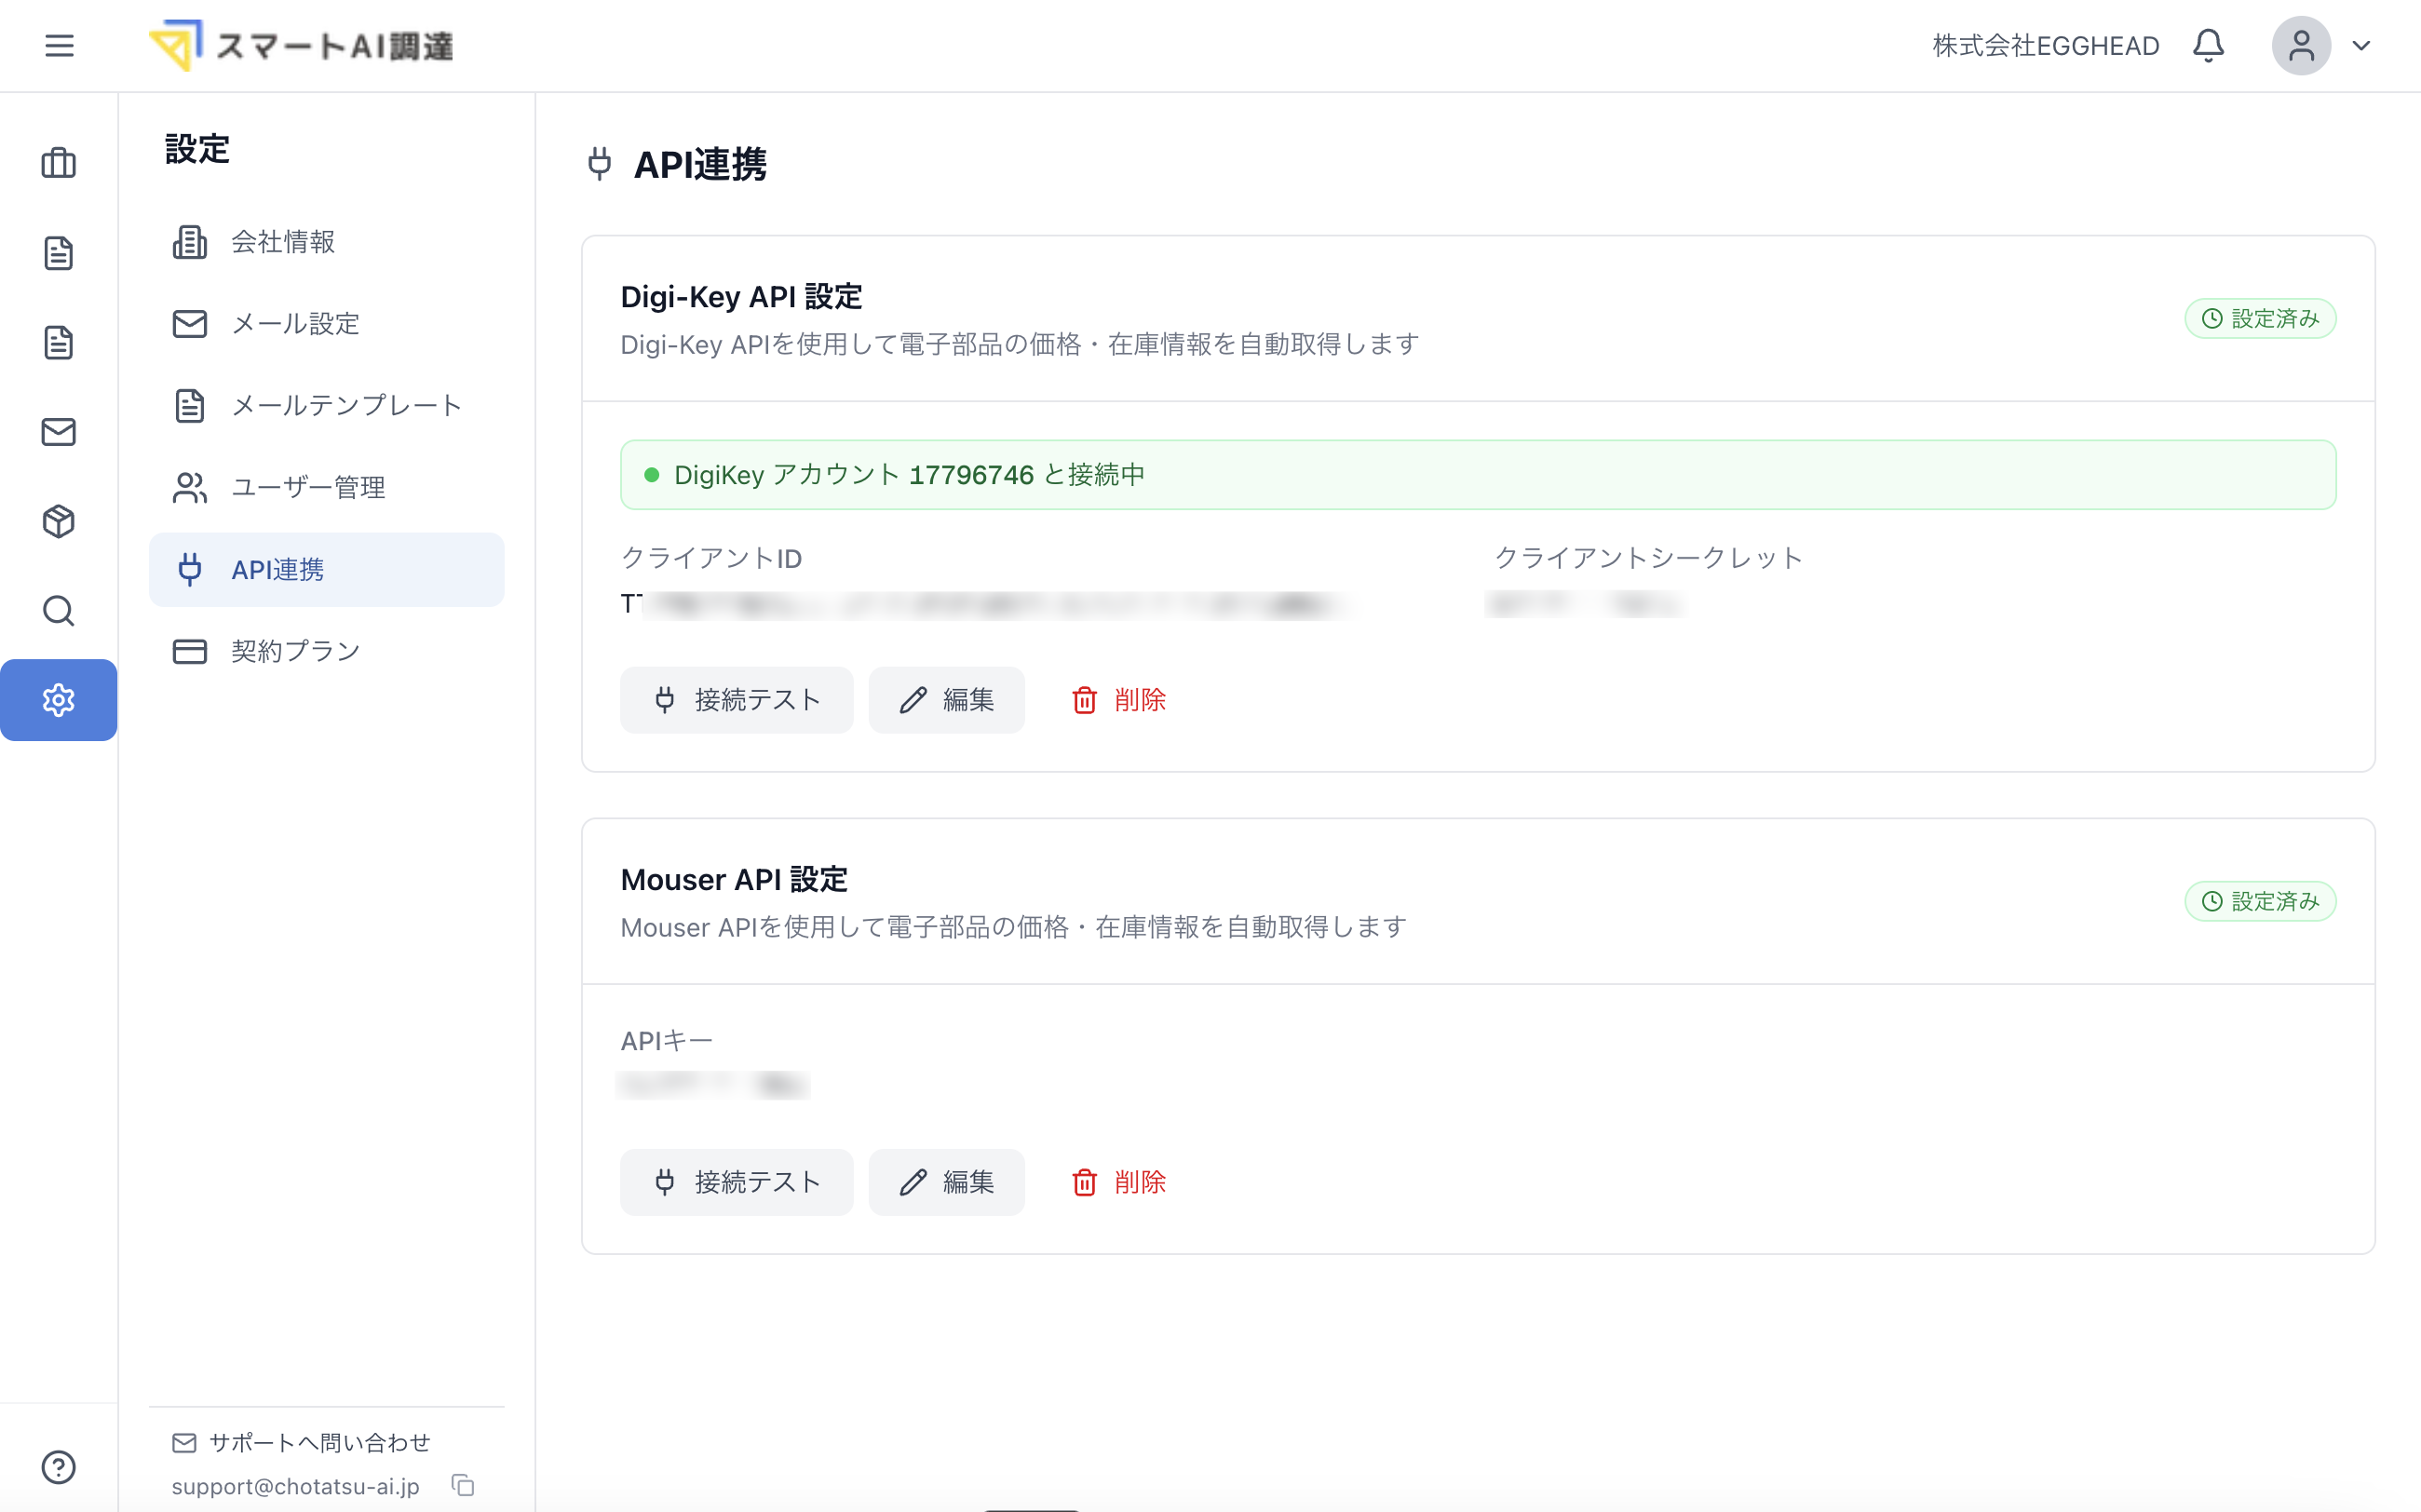Click 削除 for Mouser API

pos(1118,1182)
